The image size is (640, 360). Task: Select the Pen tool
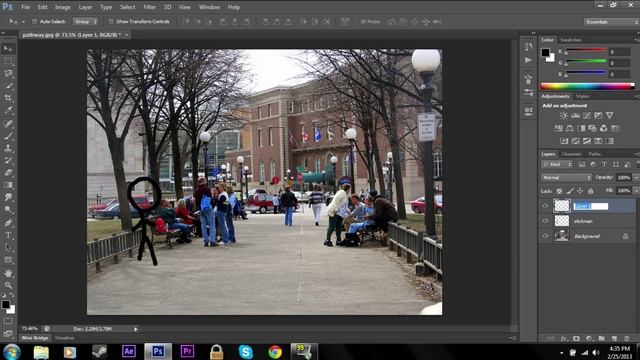point(9,223)
